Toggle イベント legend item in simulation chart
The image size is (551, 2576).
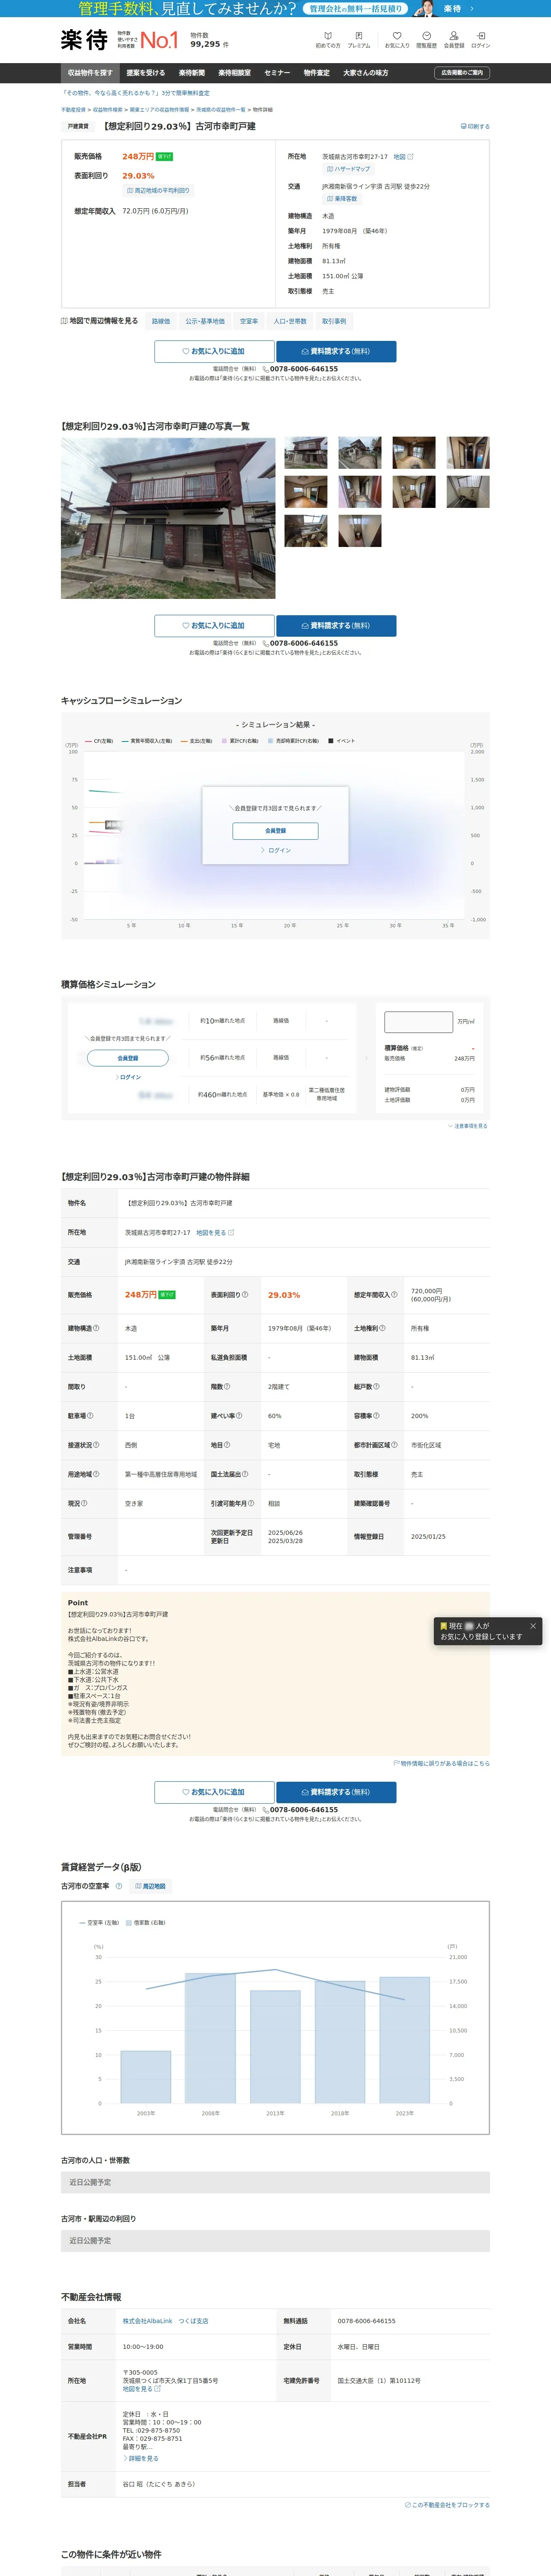[341, 741]
